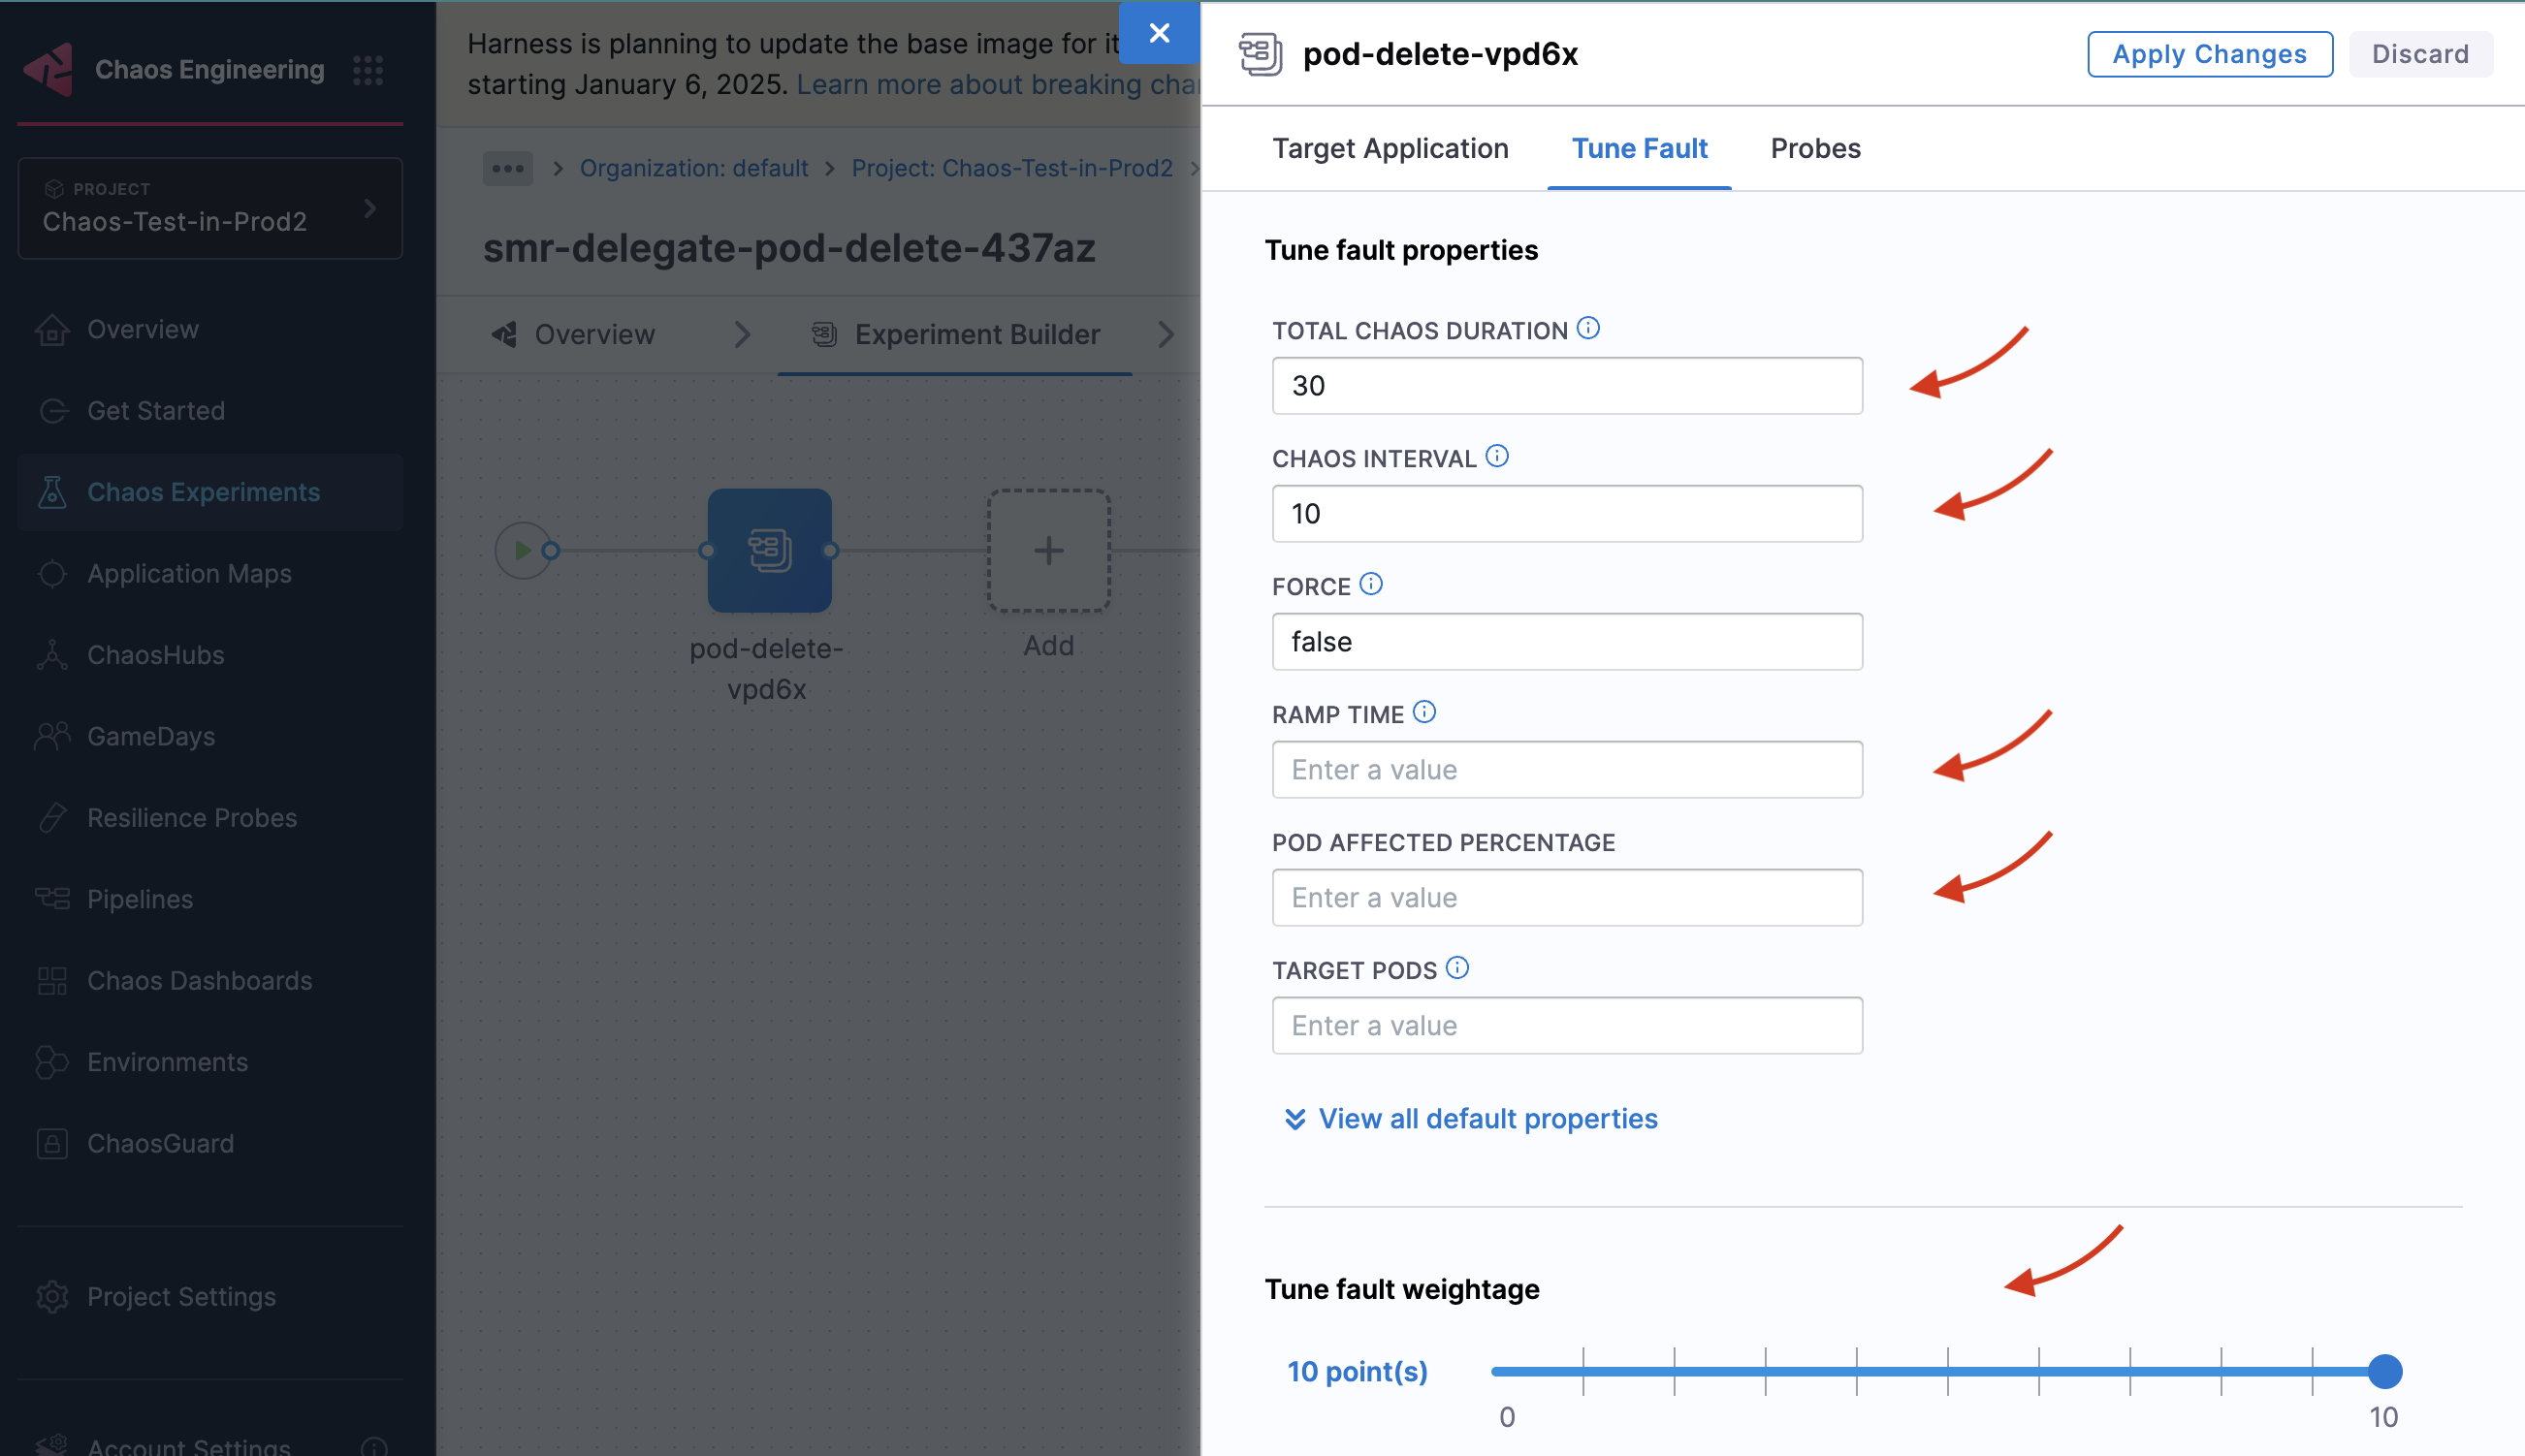
Task: Click the Ramp Time info icon
Action: (x=1424, y=712)
